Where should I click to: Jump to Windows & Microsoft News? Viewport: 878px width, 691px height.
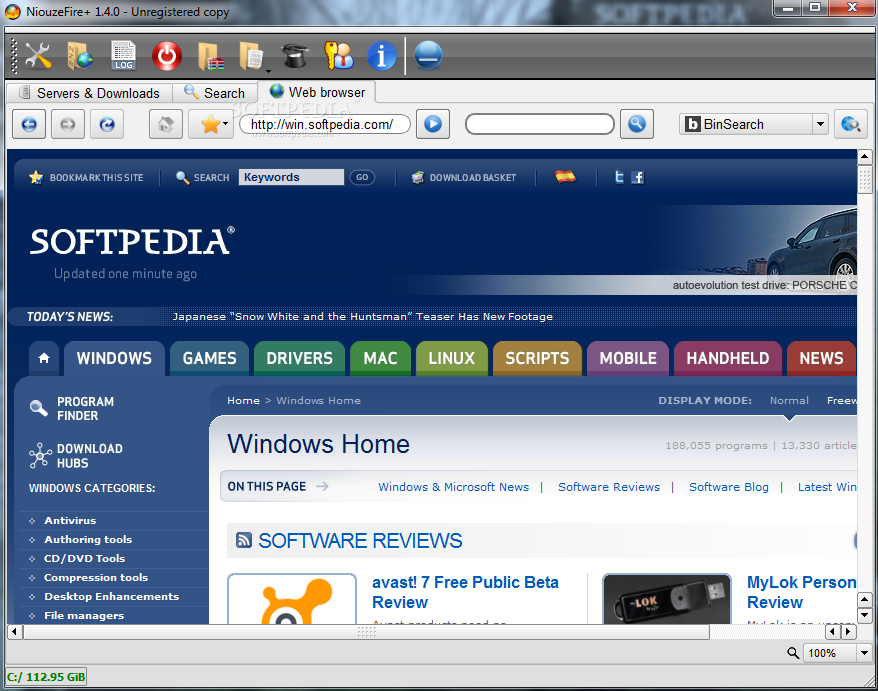(454, 487)
